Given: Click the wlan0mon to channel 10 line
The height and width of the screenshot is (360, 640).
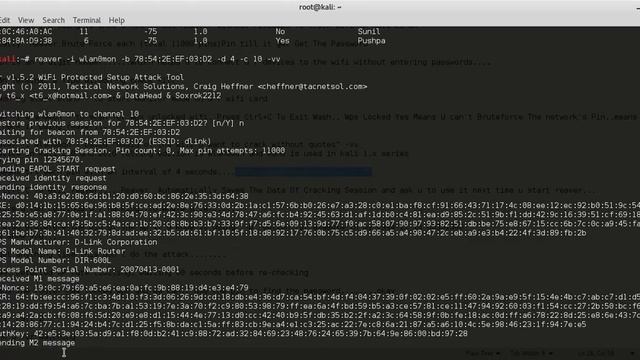Looking at the screenshot, I should 69,114.
